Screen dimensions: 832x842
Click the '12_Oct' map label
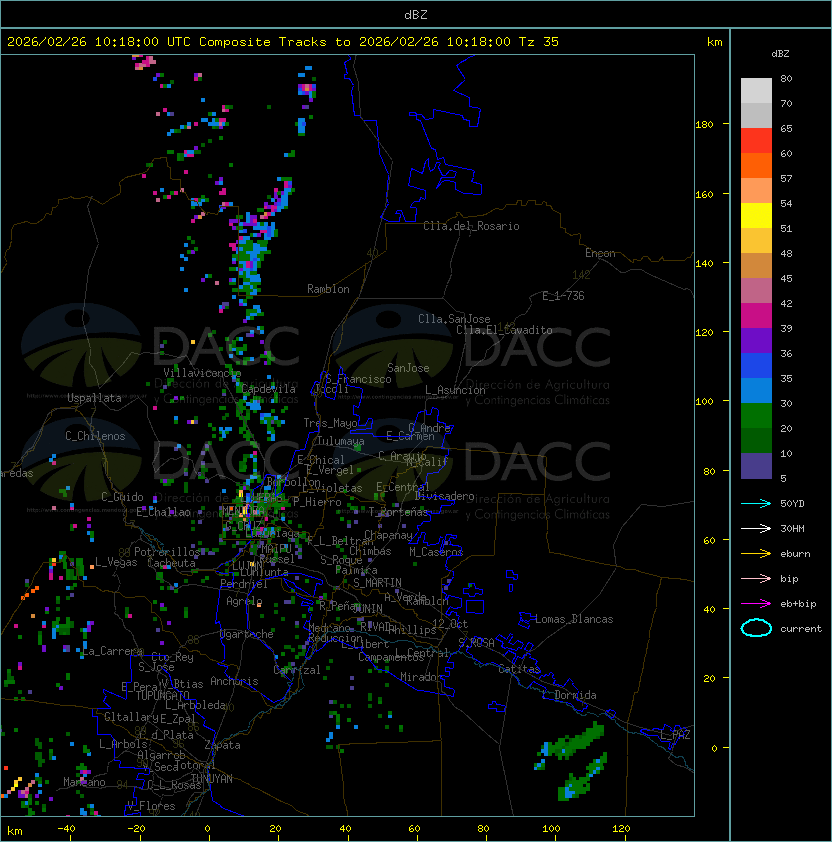pyautogui.click(x=450, y=624)
